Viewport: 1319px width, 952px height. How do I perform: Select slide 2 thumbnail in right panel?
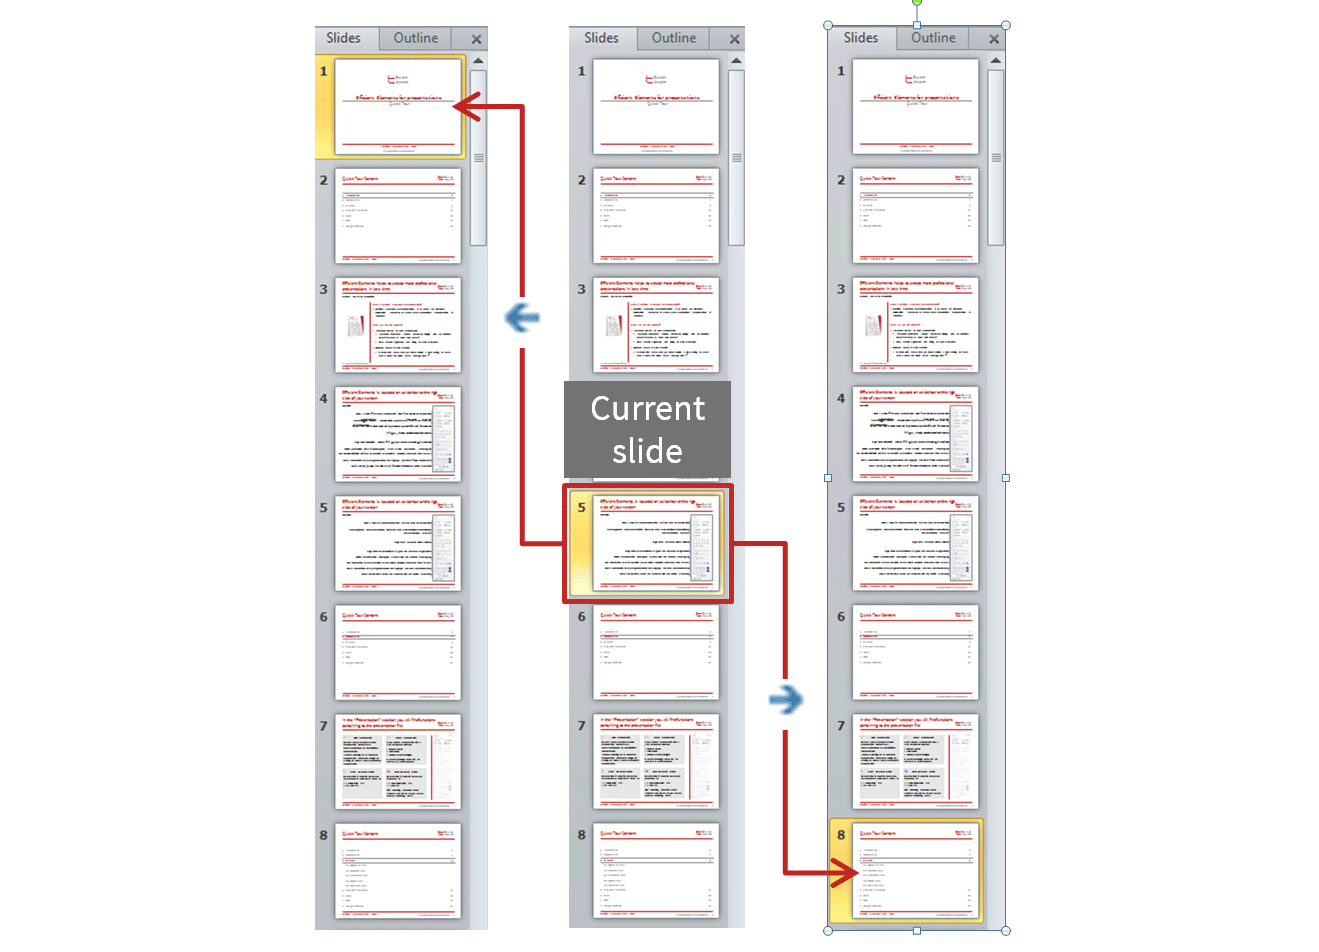tap(915, 215)
